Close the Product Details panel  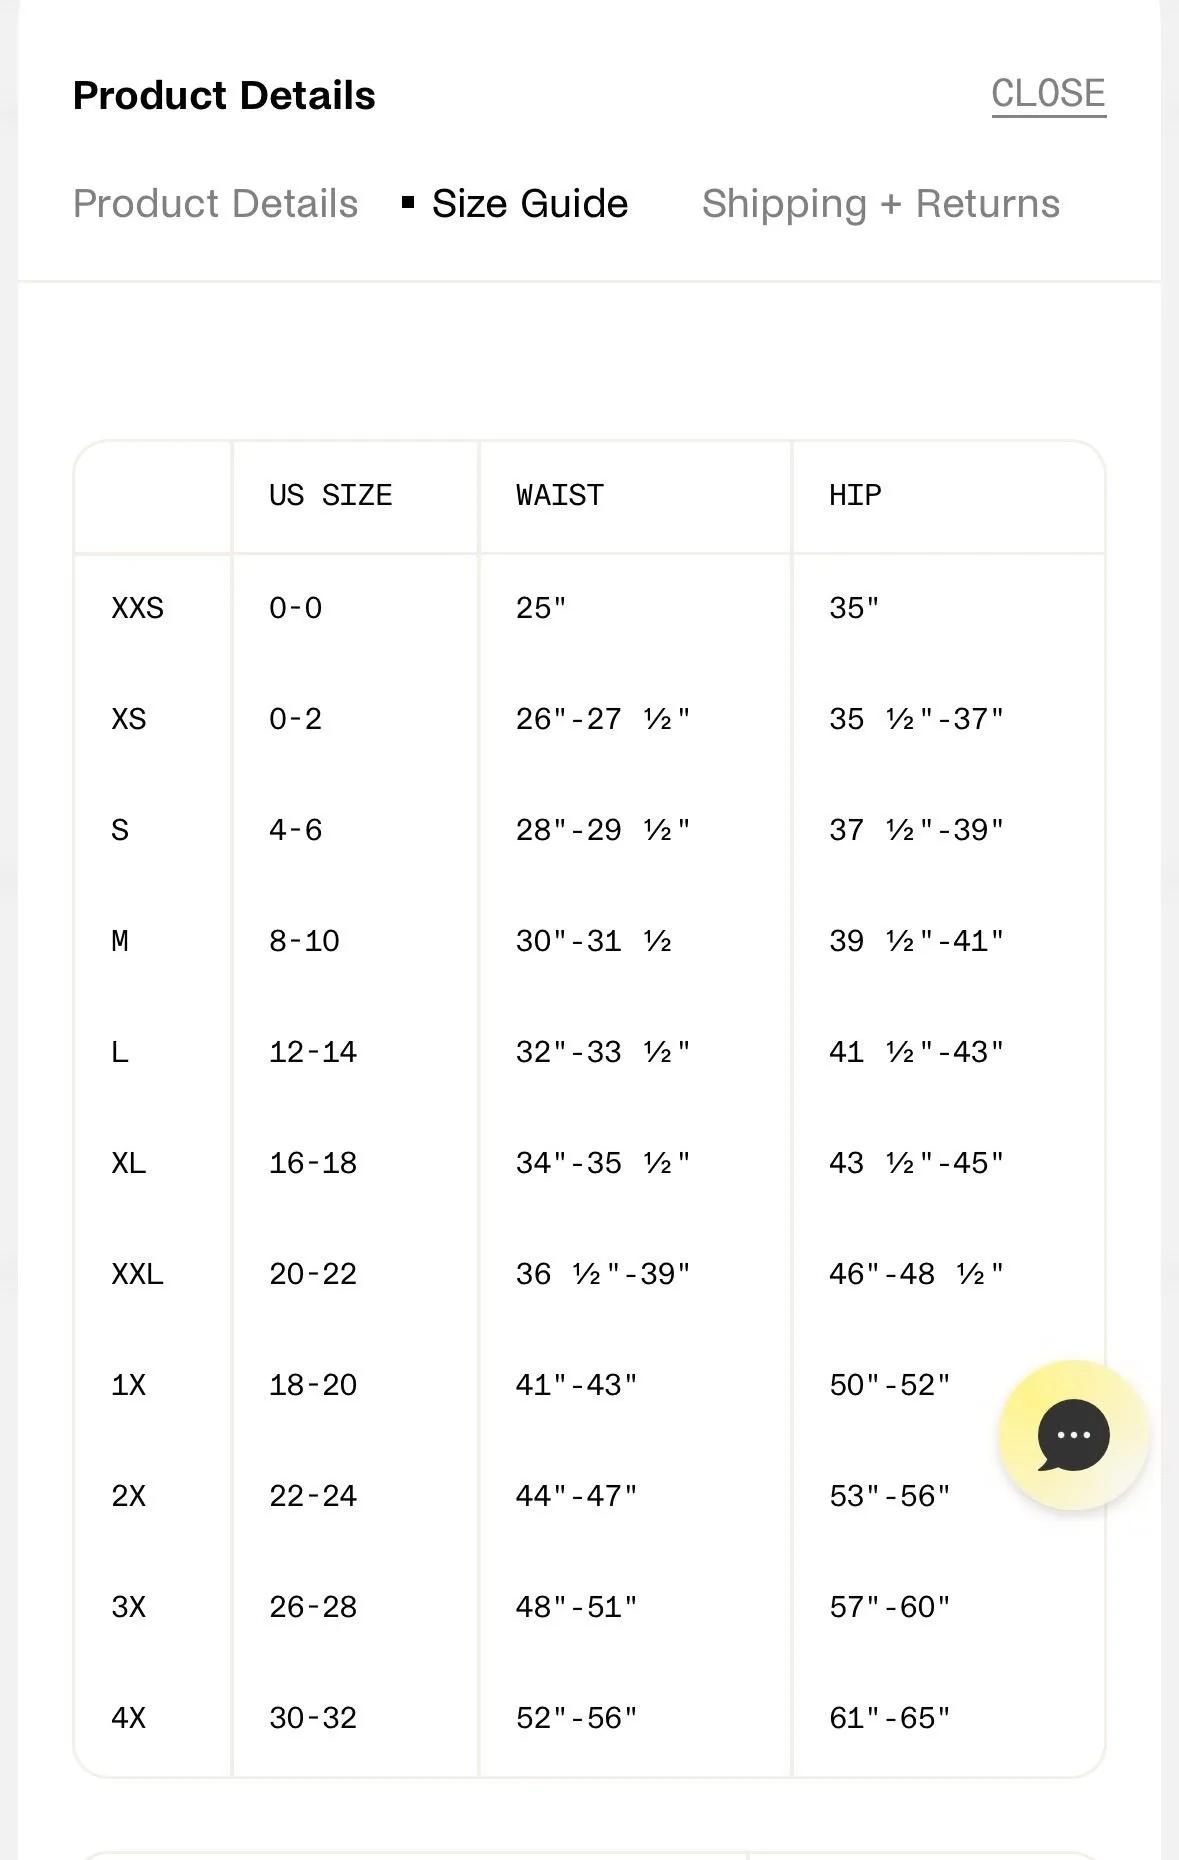[1048, 94]
